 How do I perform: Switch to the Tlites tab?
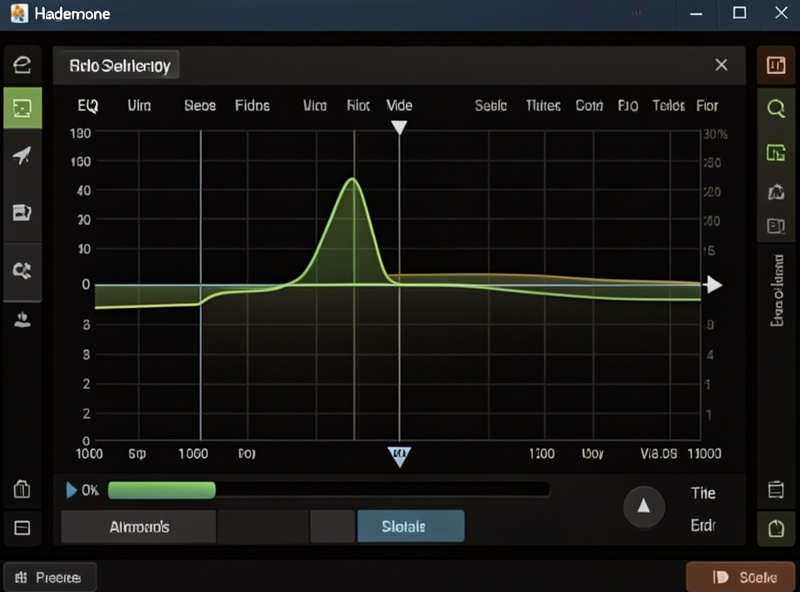[x=543, y=106]
